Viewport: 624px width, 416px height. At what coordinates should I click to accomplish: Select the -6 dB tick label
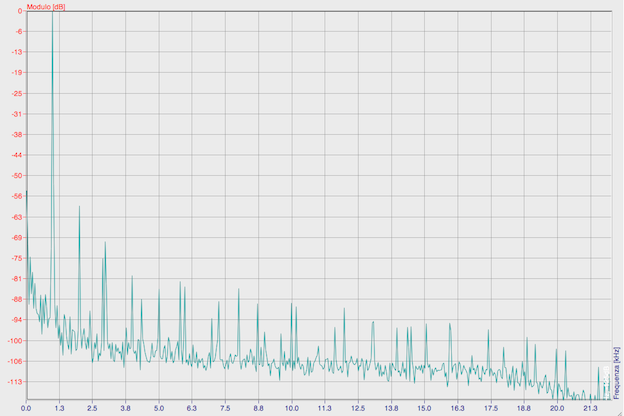pos(18,31)
